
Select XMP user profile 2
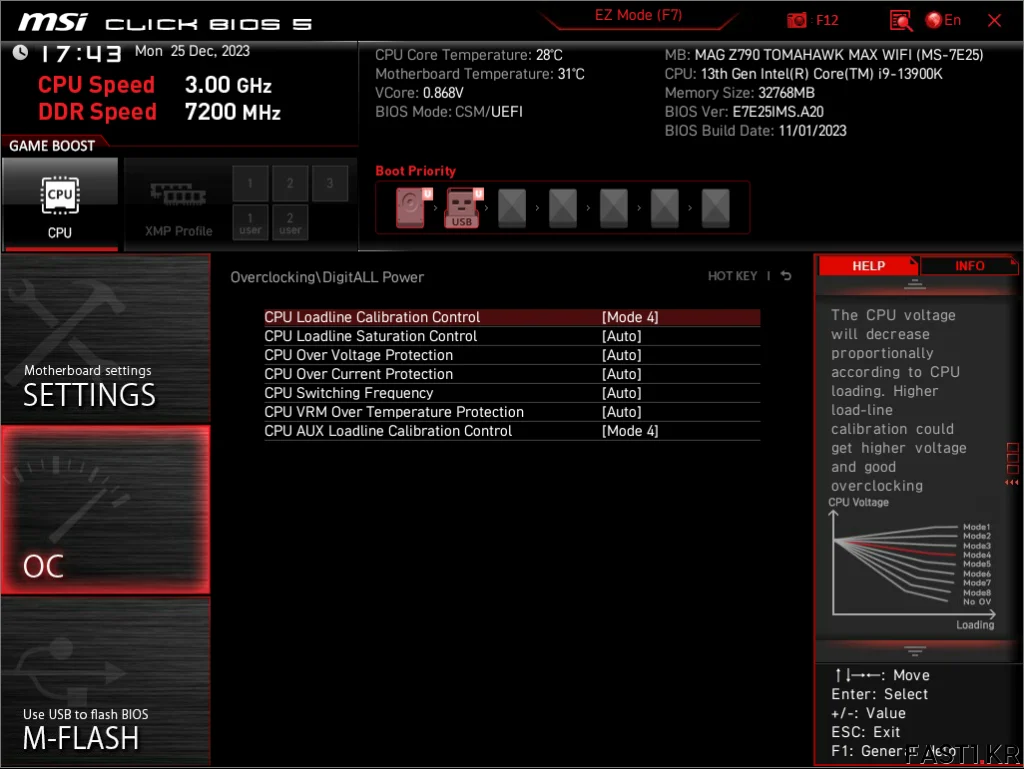tap(290, 223)
